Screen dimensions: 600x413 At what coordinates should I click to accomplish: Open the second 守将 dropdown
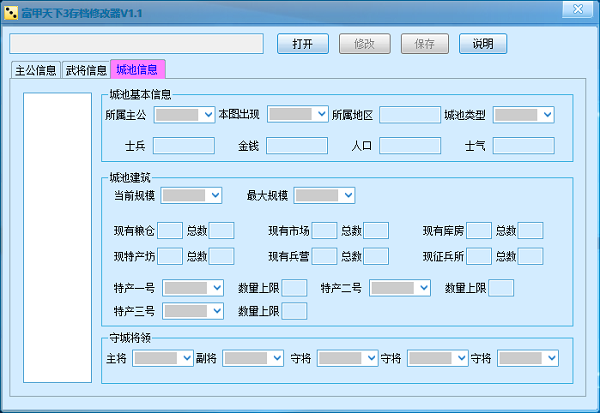[x=438, y=358]
